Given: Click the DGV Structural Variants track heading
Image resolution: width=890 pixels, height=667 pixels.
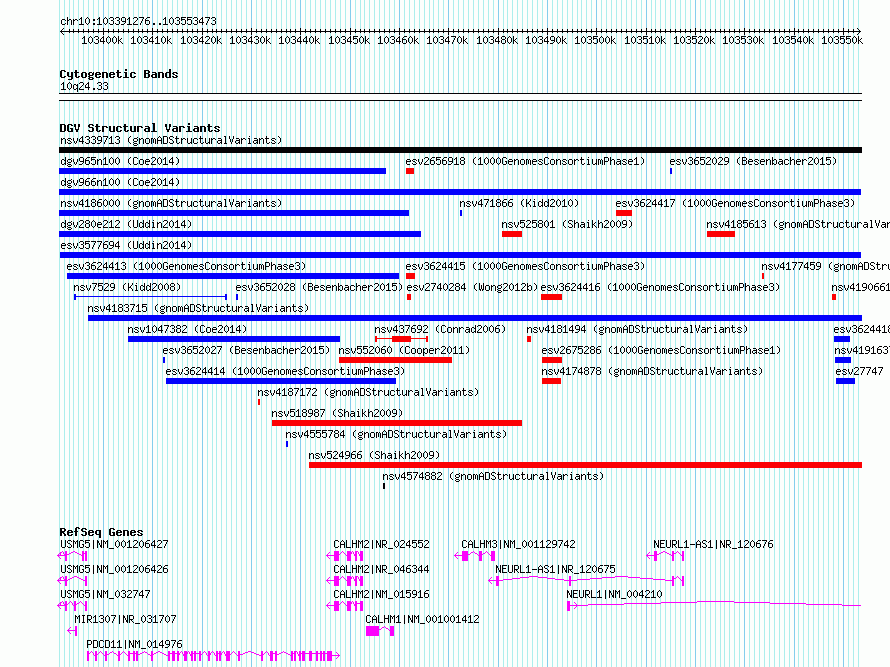Looking at the screenshot, I should 140,128.
